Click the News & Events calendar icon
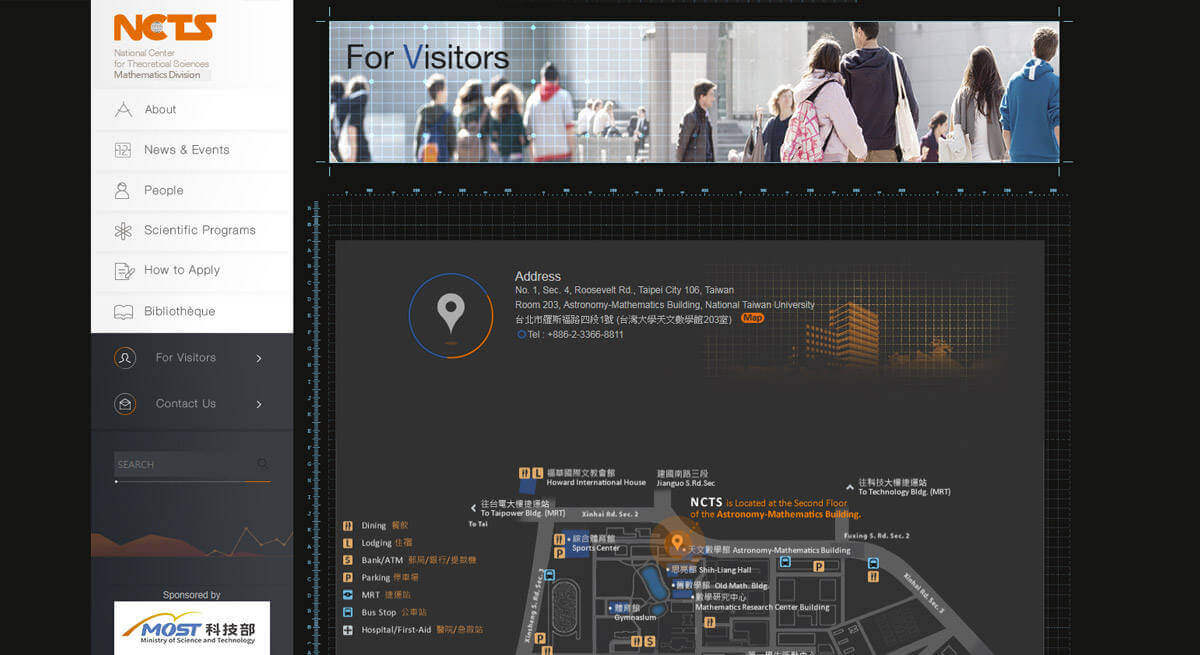1200x655 pixels. click(123, 150)
